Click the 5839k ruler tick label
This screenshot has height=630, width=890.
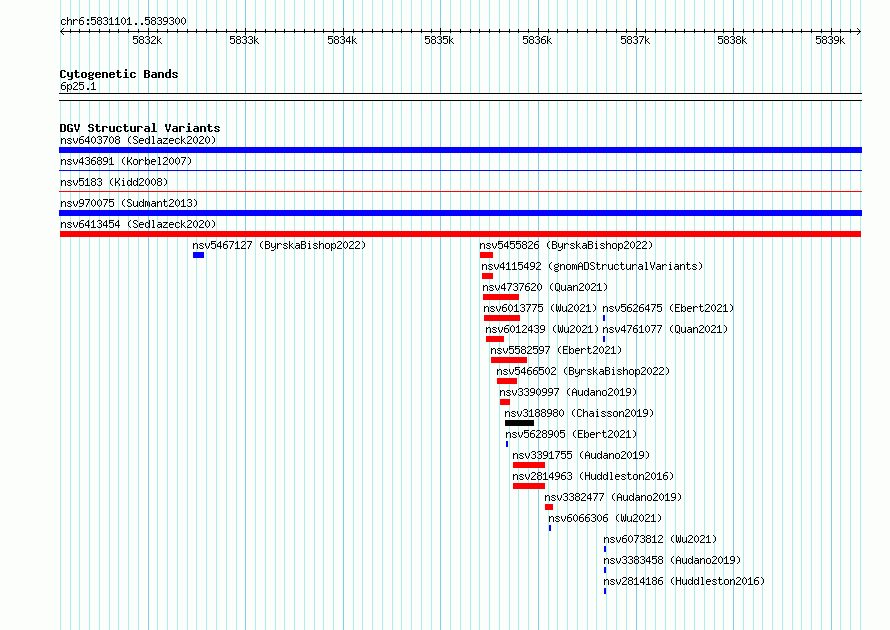pyautogui.click(x=830, y=40)
